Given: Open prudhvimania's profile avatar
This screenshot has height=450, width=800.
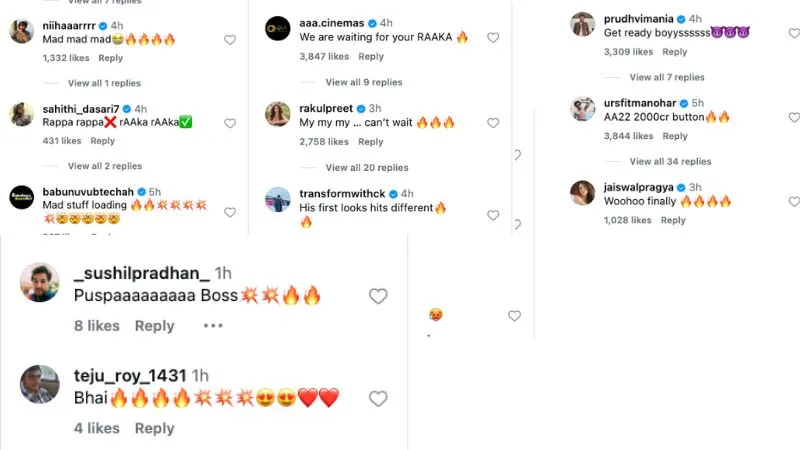Looking at the screenshot, I should [583, 25].
